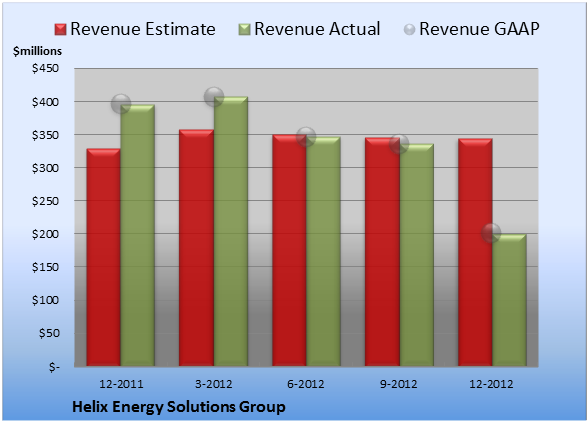Click the "$100" axis value

click(x=45, y=300)
